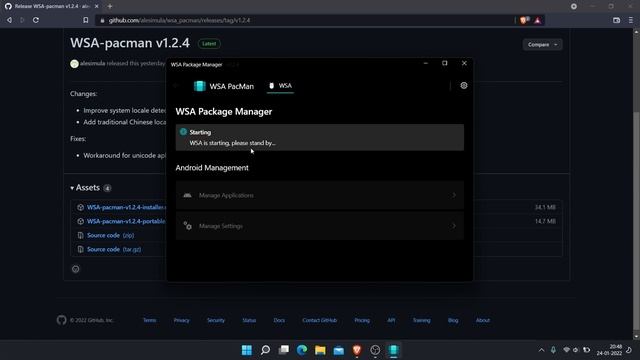Viewport: 640px width, 360px height.
Task: Open Contact GitHub footer link
Action: tap(320, 320)
